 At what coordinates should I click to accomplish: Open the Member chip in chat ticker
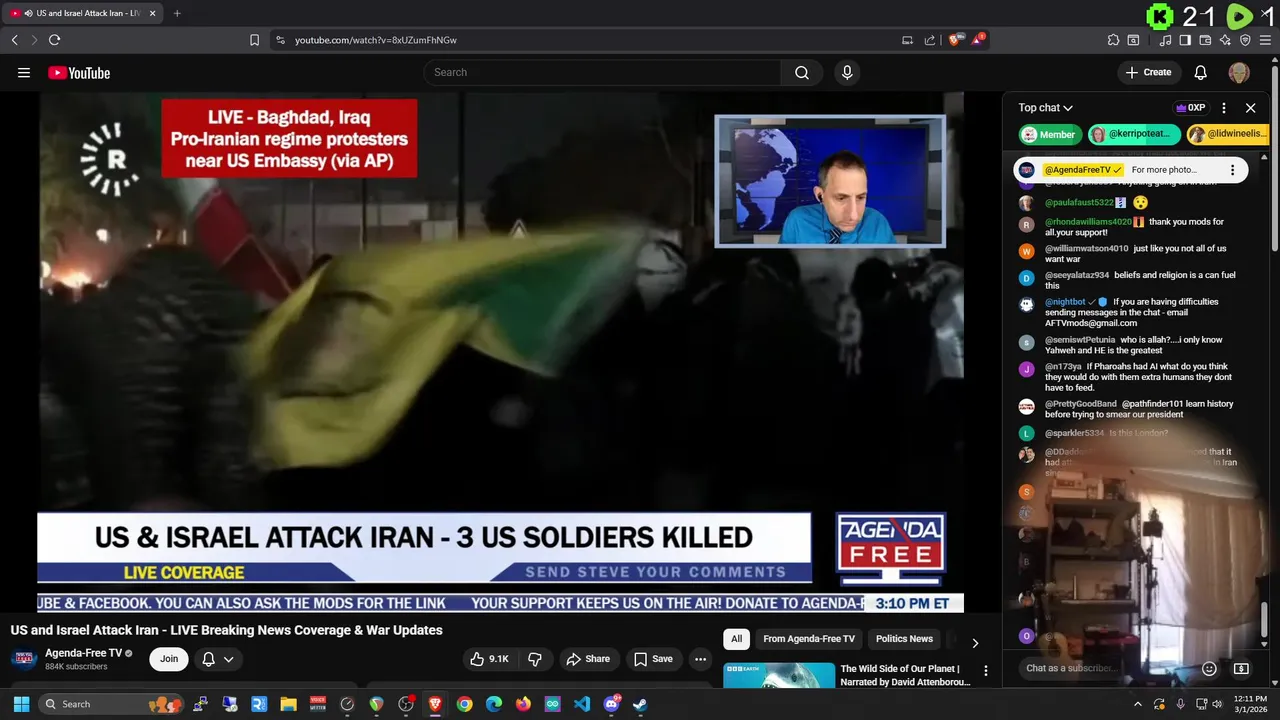[1048, 134]
